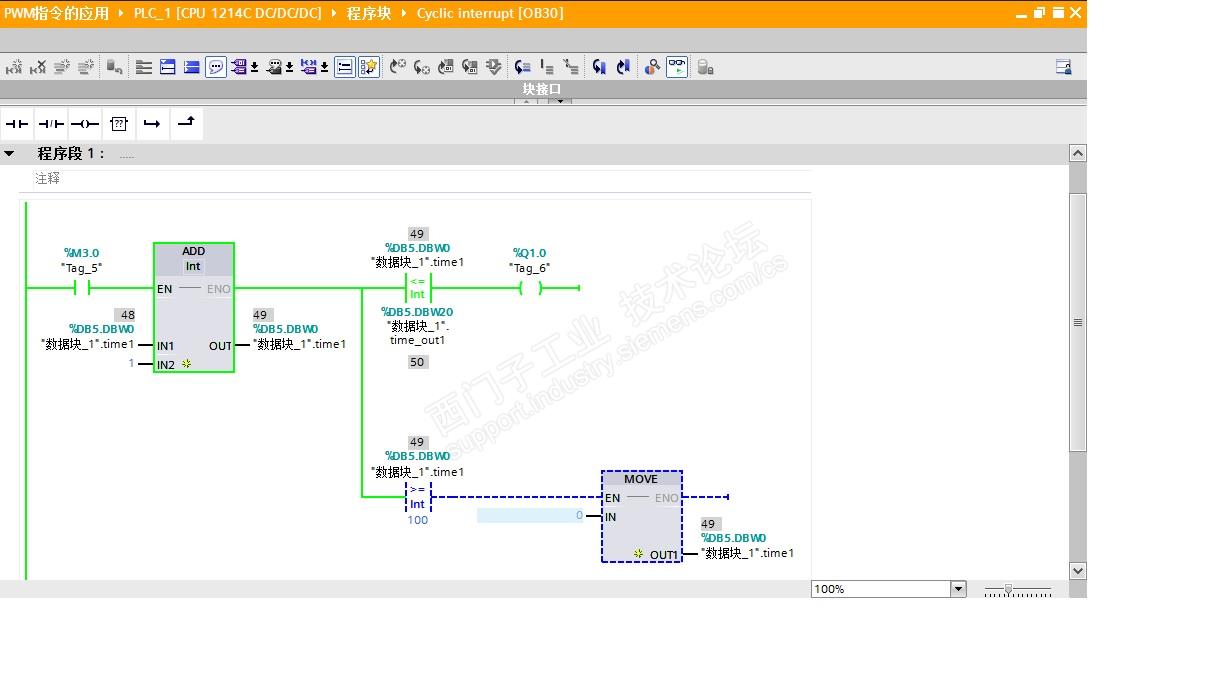Click the Close all networks icon

[168, 67]
